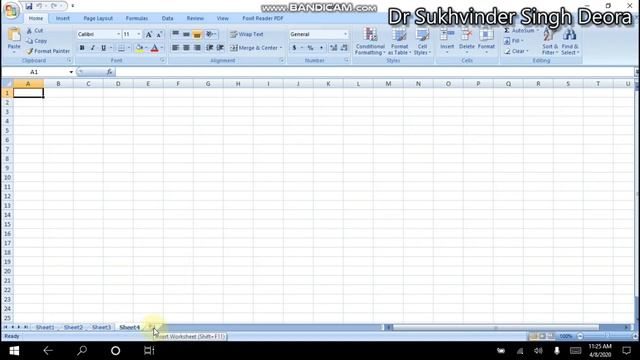The image size is (640, 360).
Task: Cut the selection with scissors icon
Action: [x=35, y=31]
